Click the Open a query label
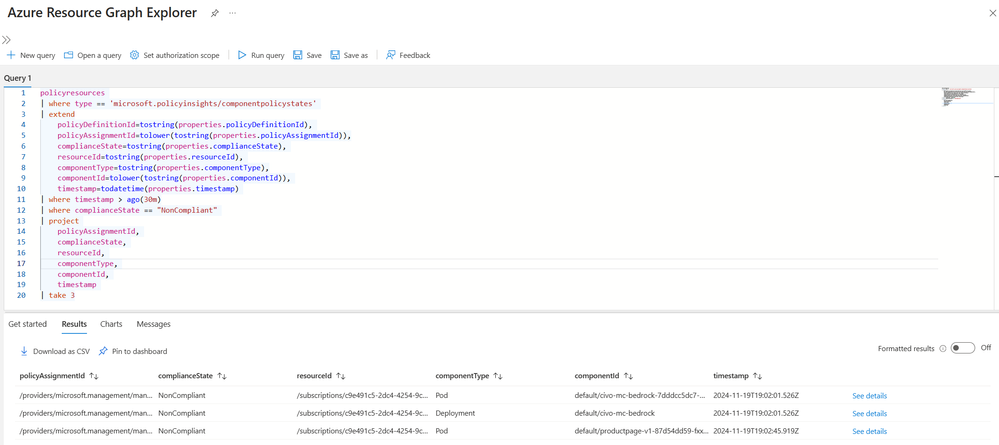Viewport: 999px width, 445px height. click(x=99, y=55)
